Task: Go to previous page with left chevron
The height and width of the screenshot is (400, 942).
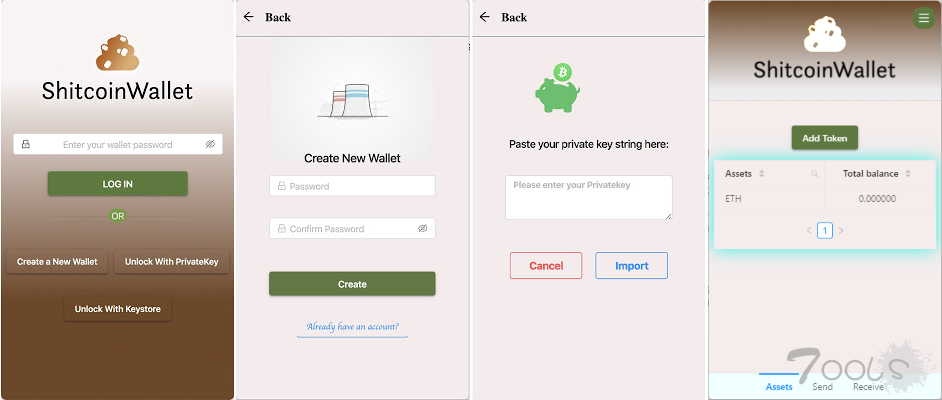Action: point(809,231)
